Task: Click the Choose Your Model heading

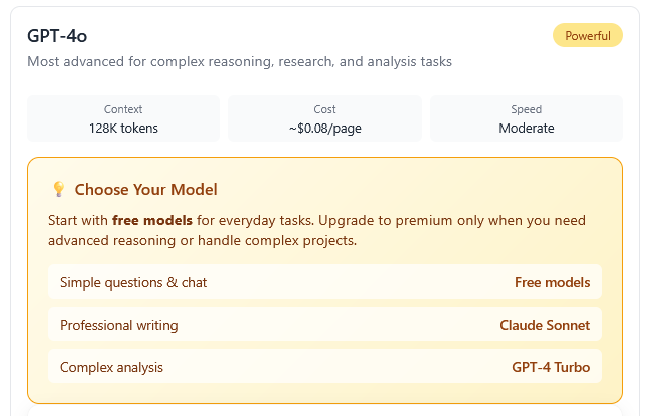Action: (146, 190)
